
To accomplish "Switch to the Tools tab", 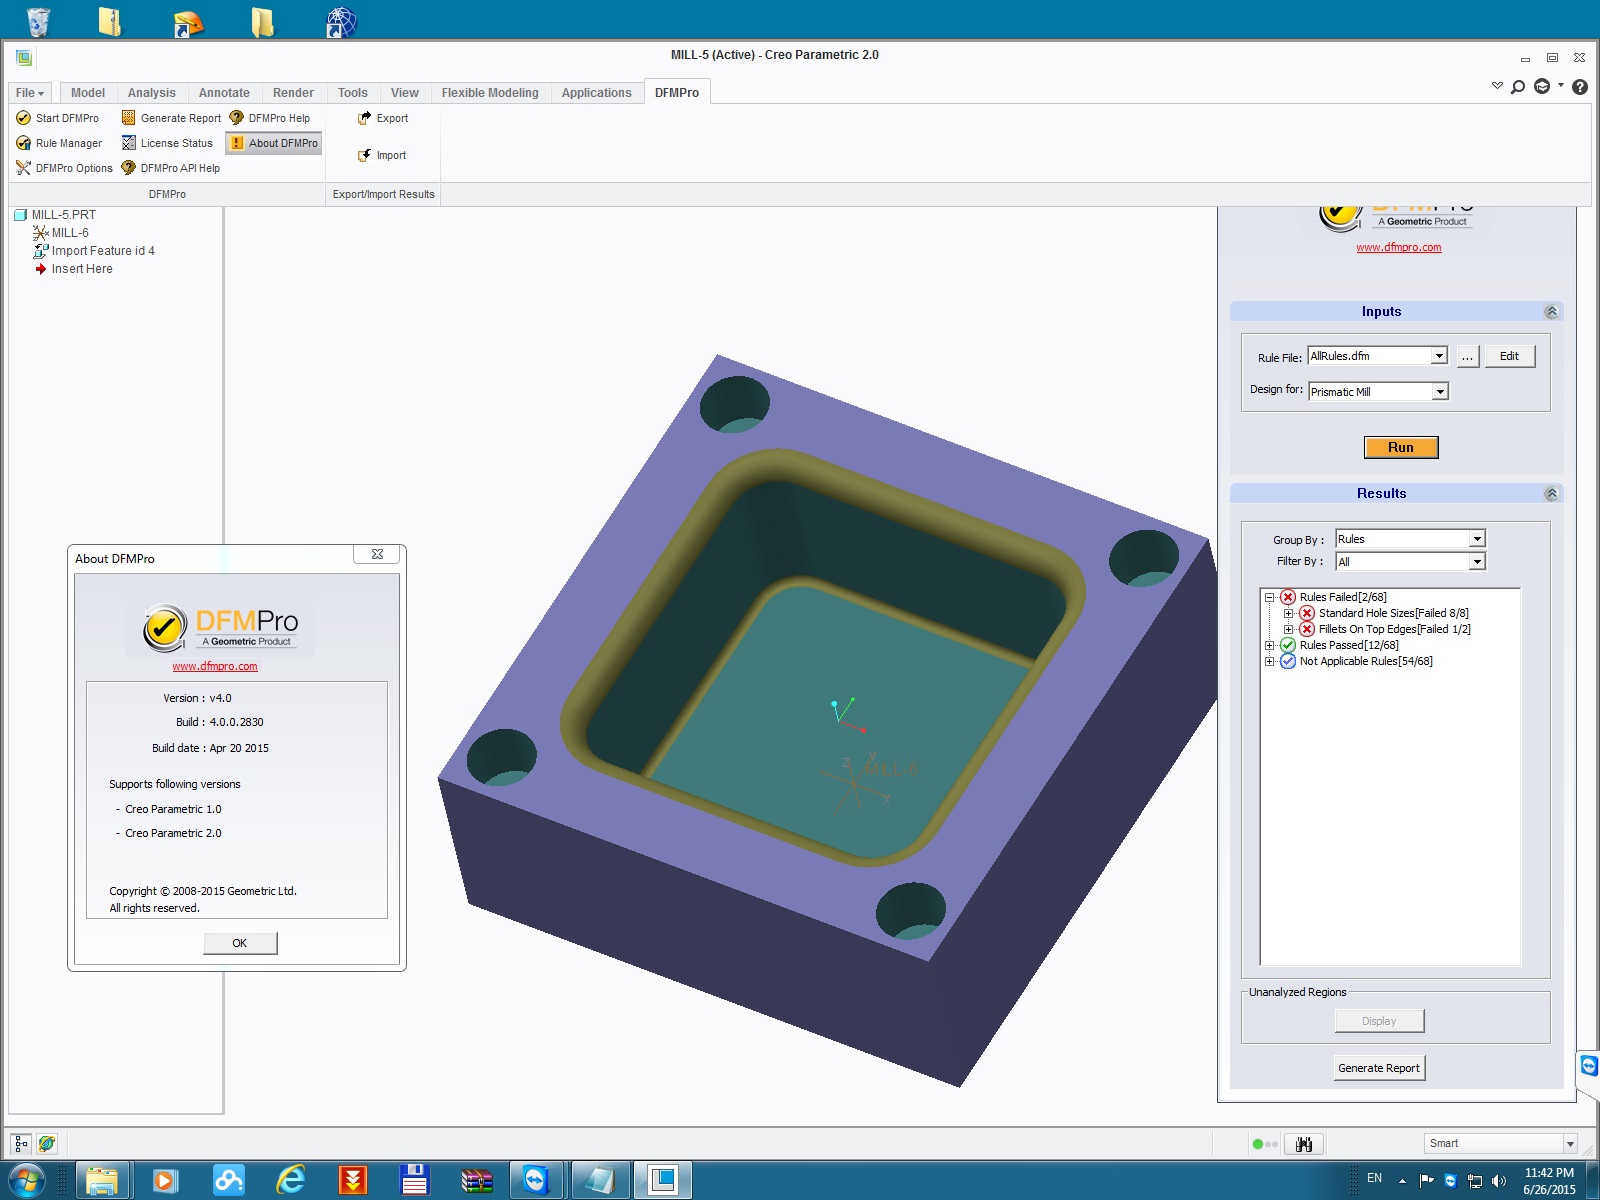I will click(x=353, y=93).
